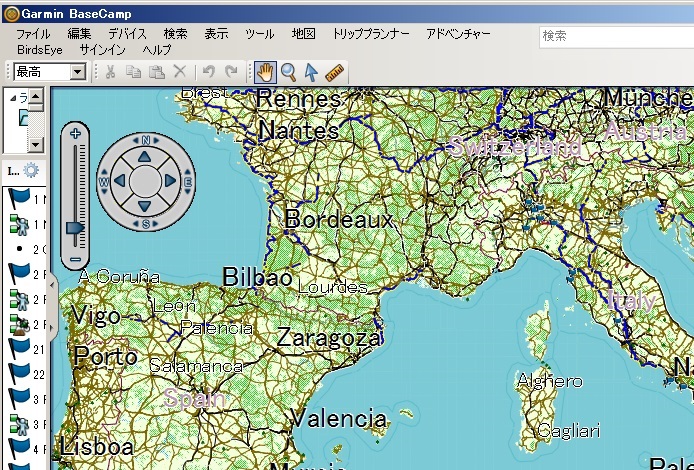Collapse the library tree expander triangle
This screenshot has height=470, width=694.
(13, 98)
